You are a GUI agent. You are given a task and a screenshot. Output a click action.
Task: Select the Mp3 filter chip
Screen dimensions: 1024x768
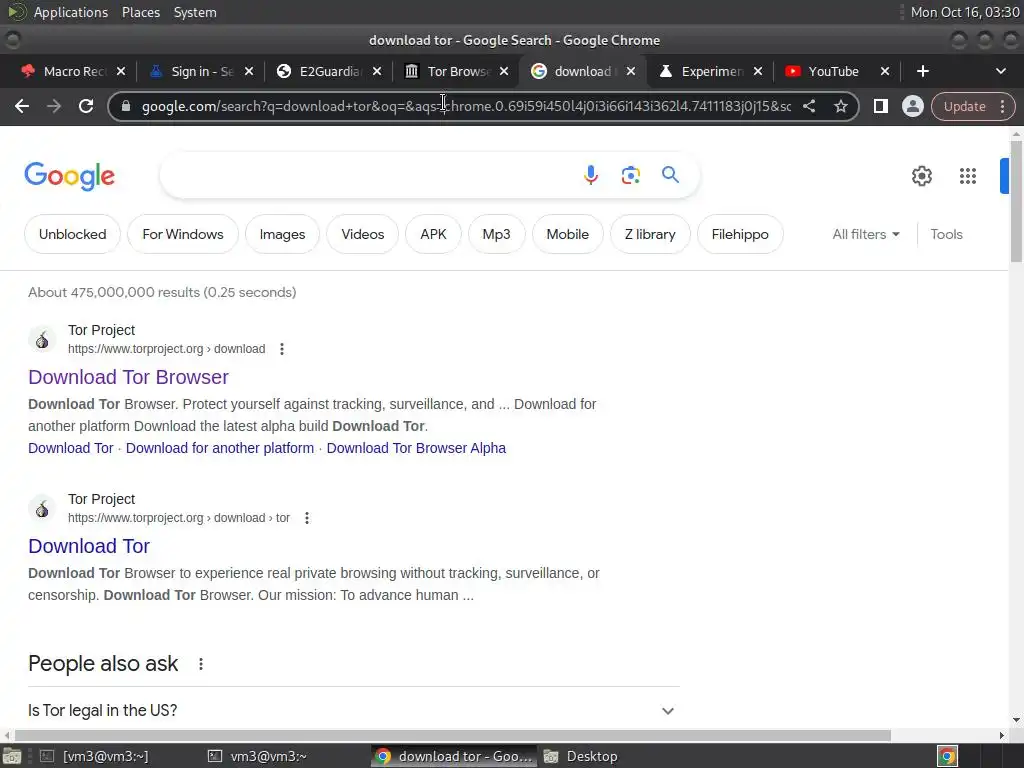pos(496,234)
